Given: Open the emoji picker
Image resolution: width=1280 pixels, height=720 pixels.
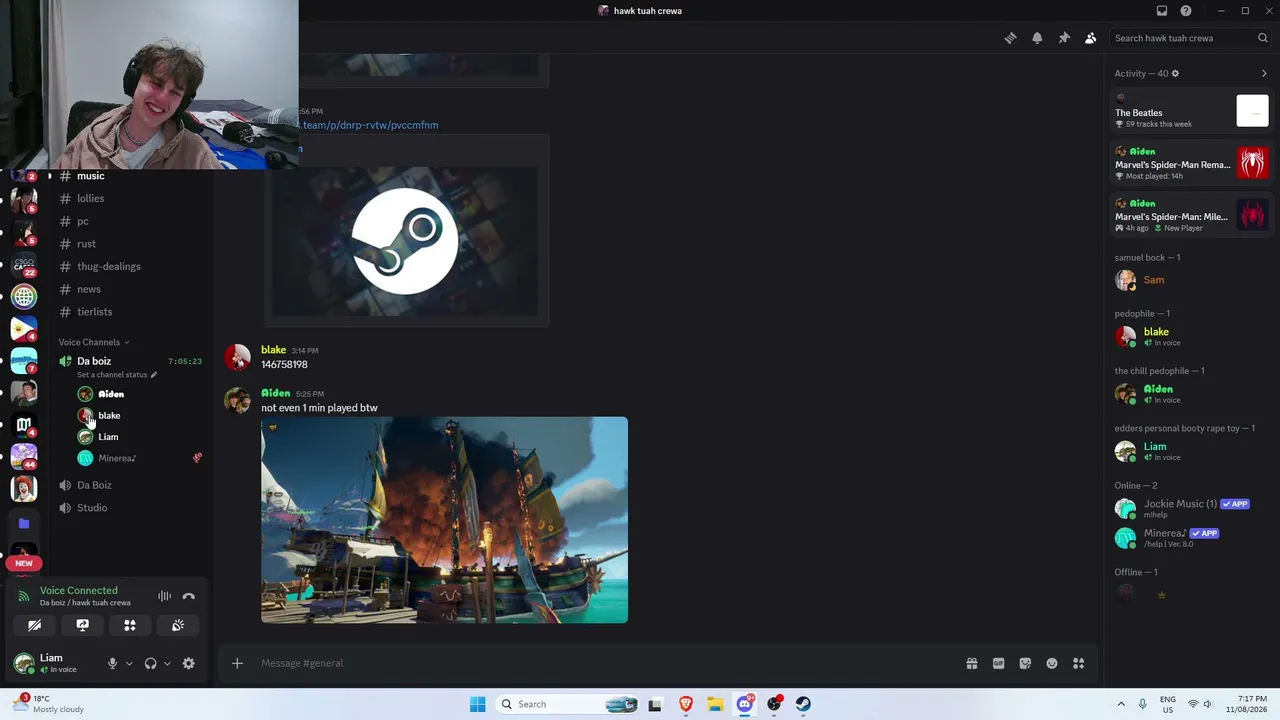Looking at the screenshot, I should tap(1052, 663).
